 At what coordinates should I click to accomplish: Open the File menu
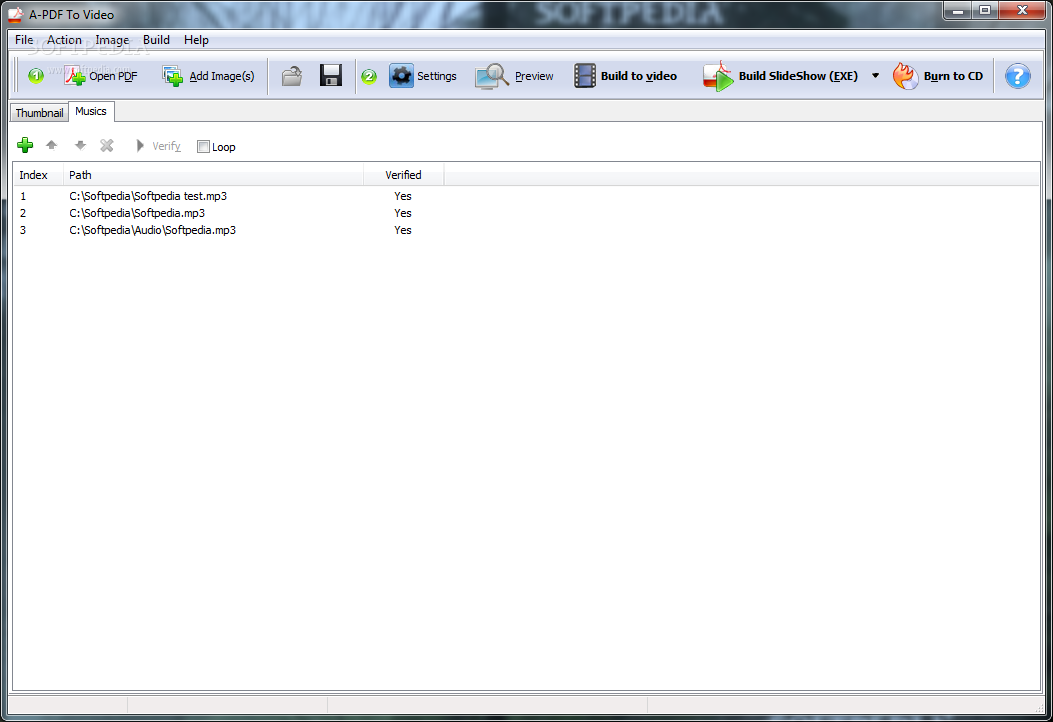(24, 40)
